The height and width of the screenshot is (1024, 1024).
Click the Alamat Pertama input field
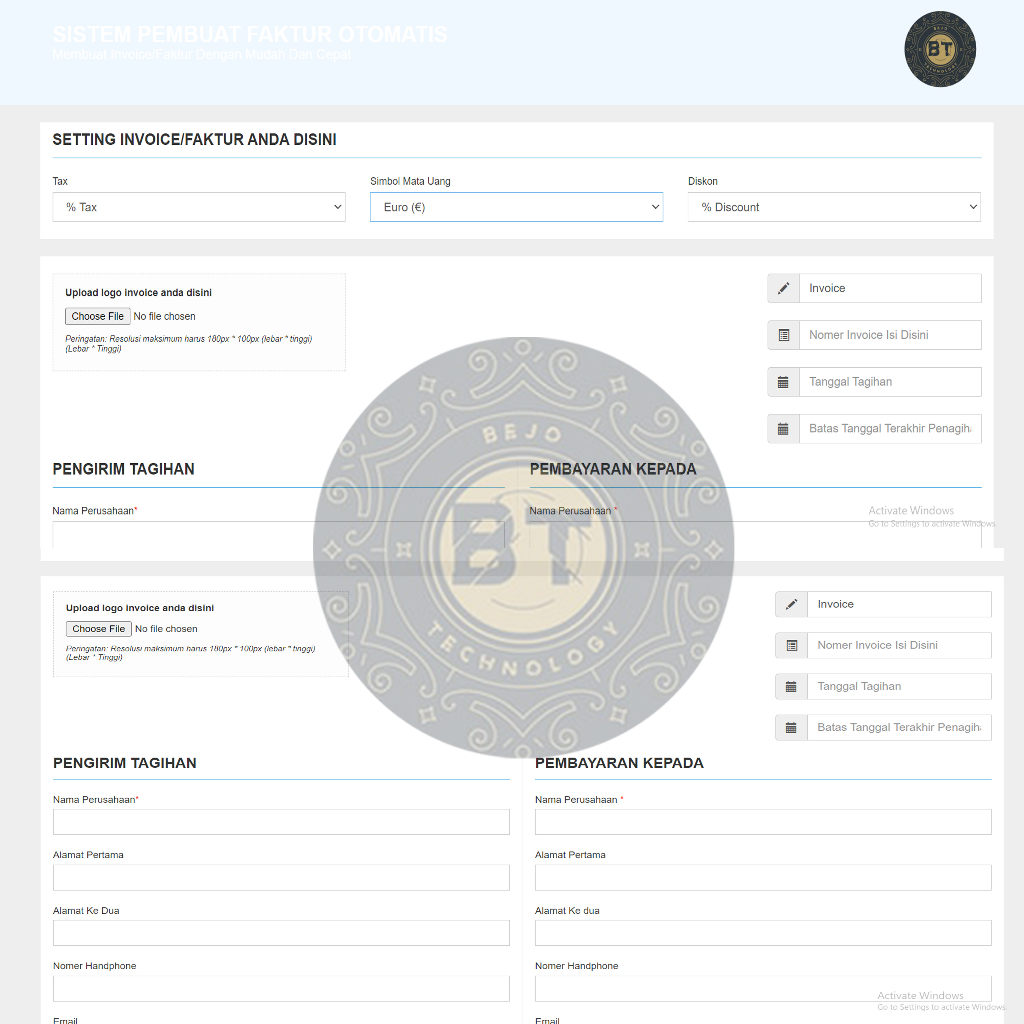[x=281, y=877]
